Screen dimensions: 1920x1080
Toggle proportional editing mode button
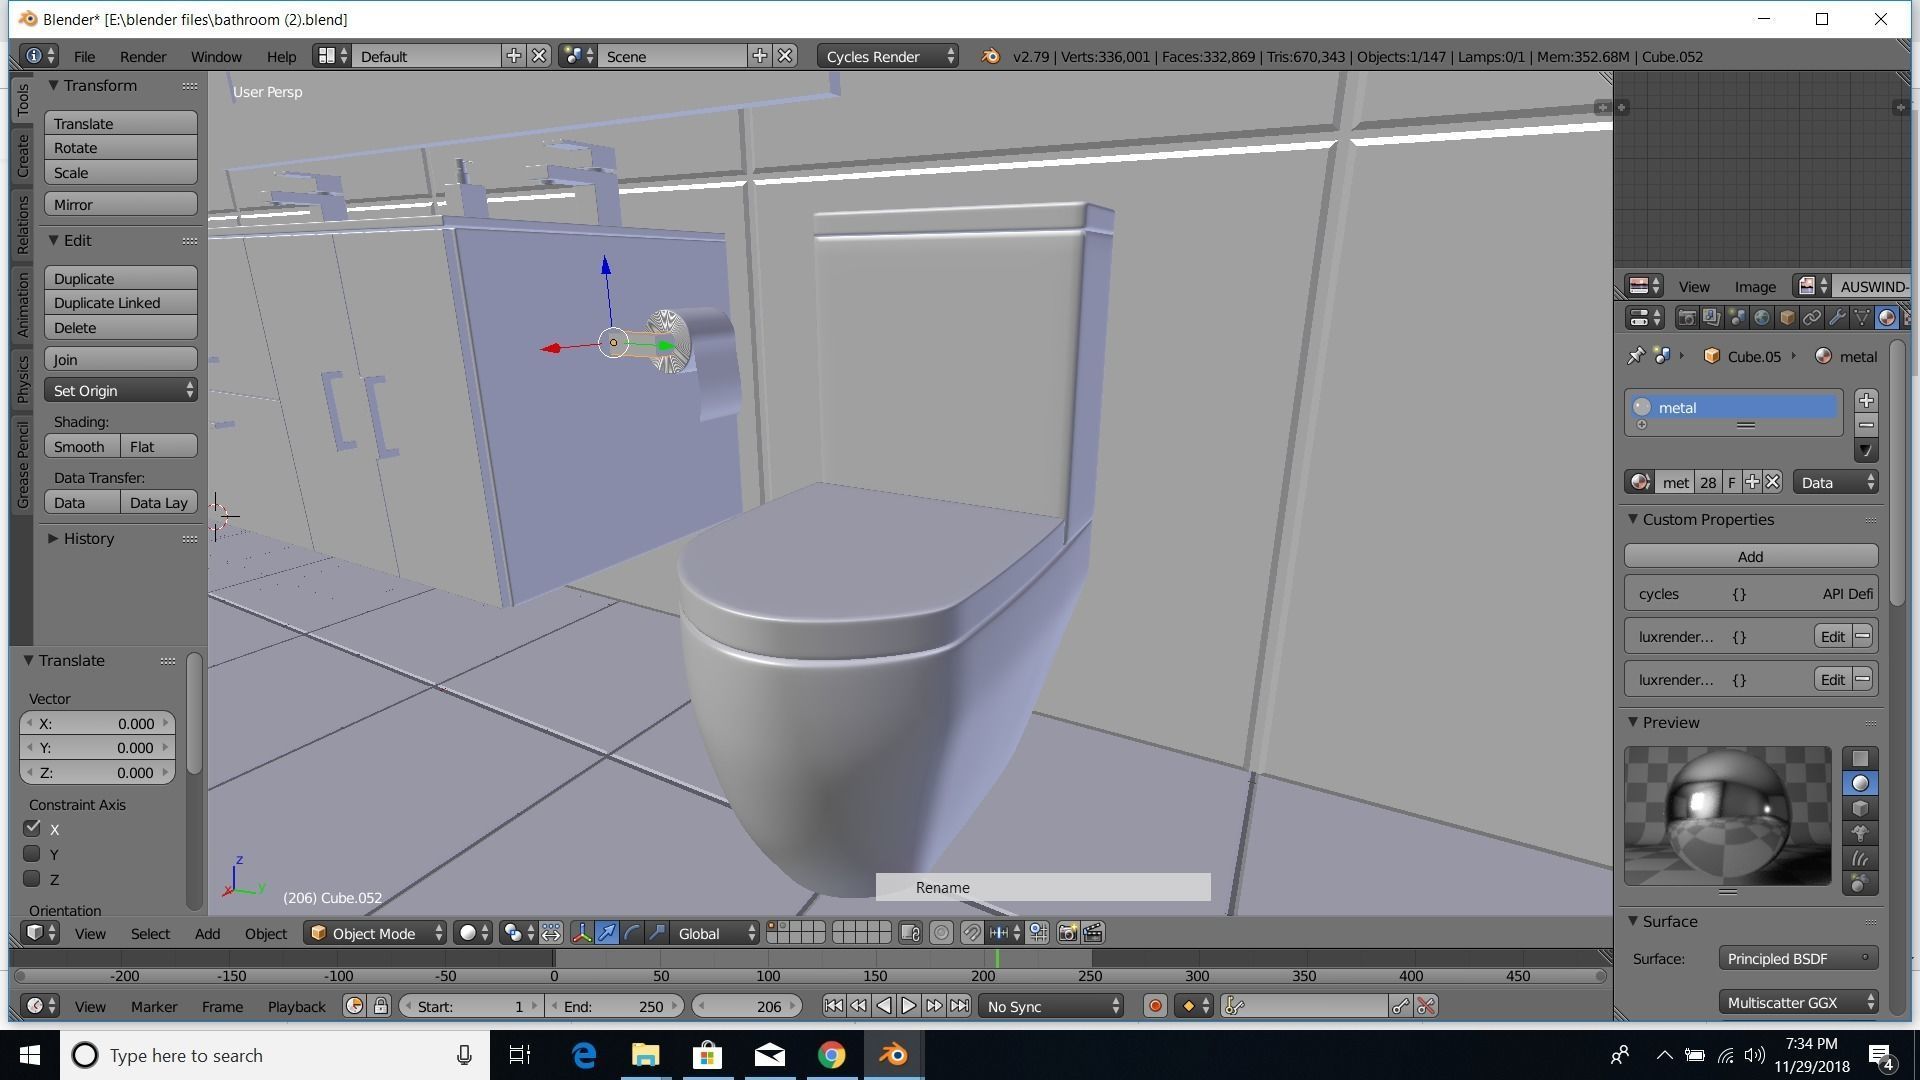point(941,933)
